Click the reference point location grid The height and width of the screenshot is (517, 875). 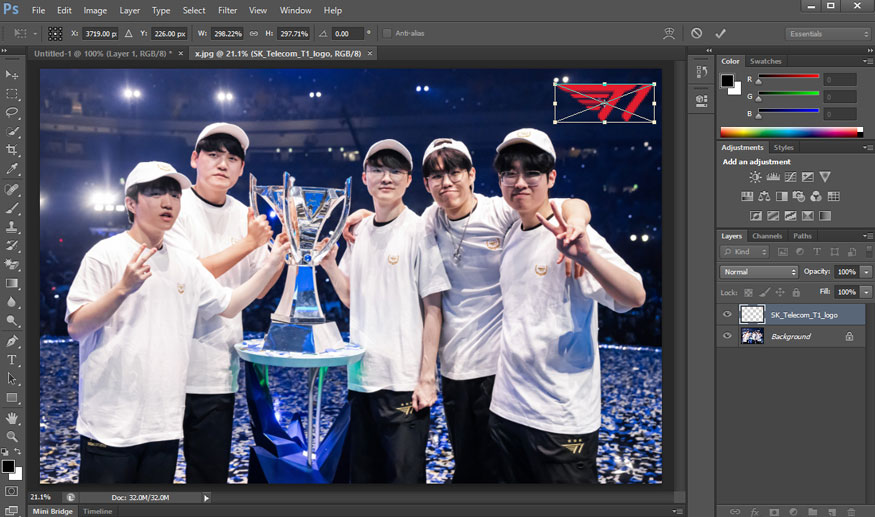click(x=55, y=33)
